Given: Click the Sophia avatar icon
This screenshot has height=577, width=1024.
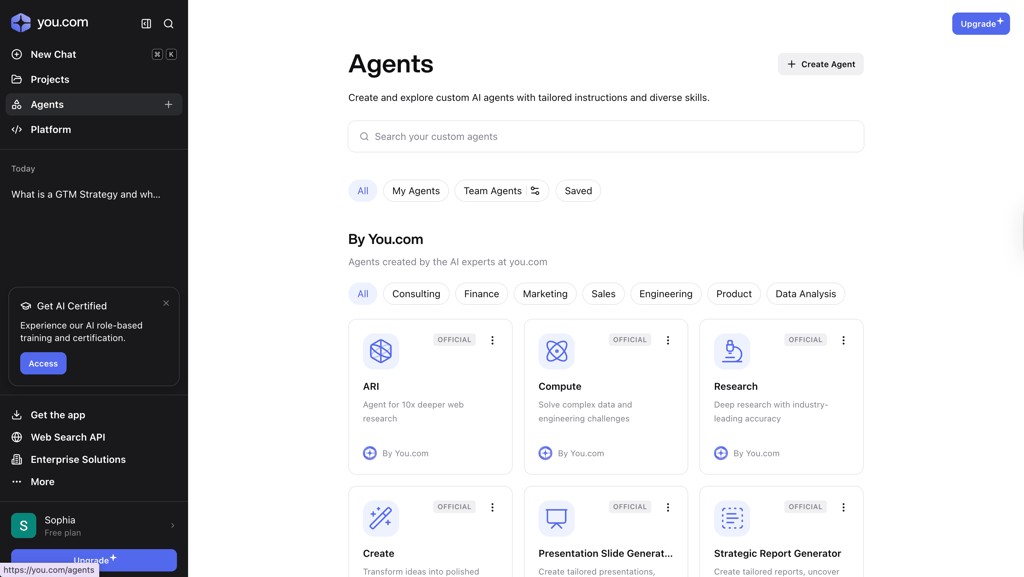Looking at the screenshot, I should tap(24, 525).
